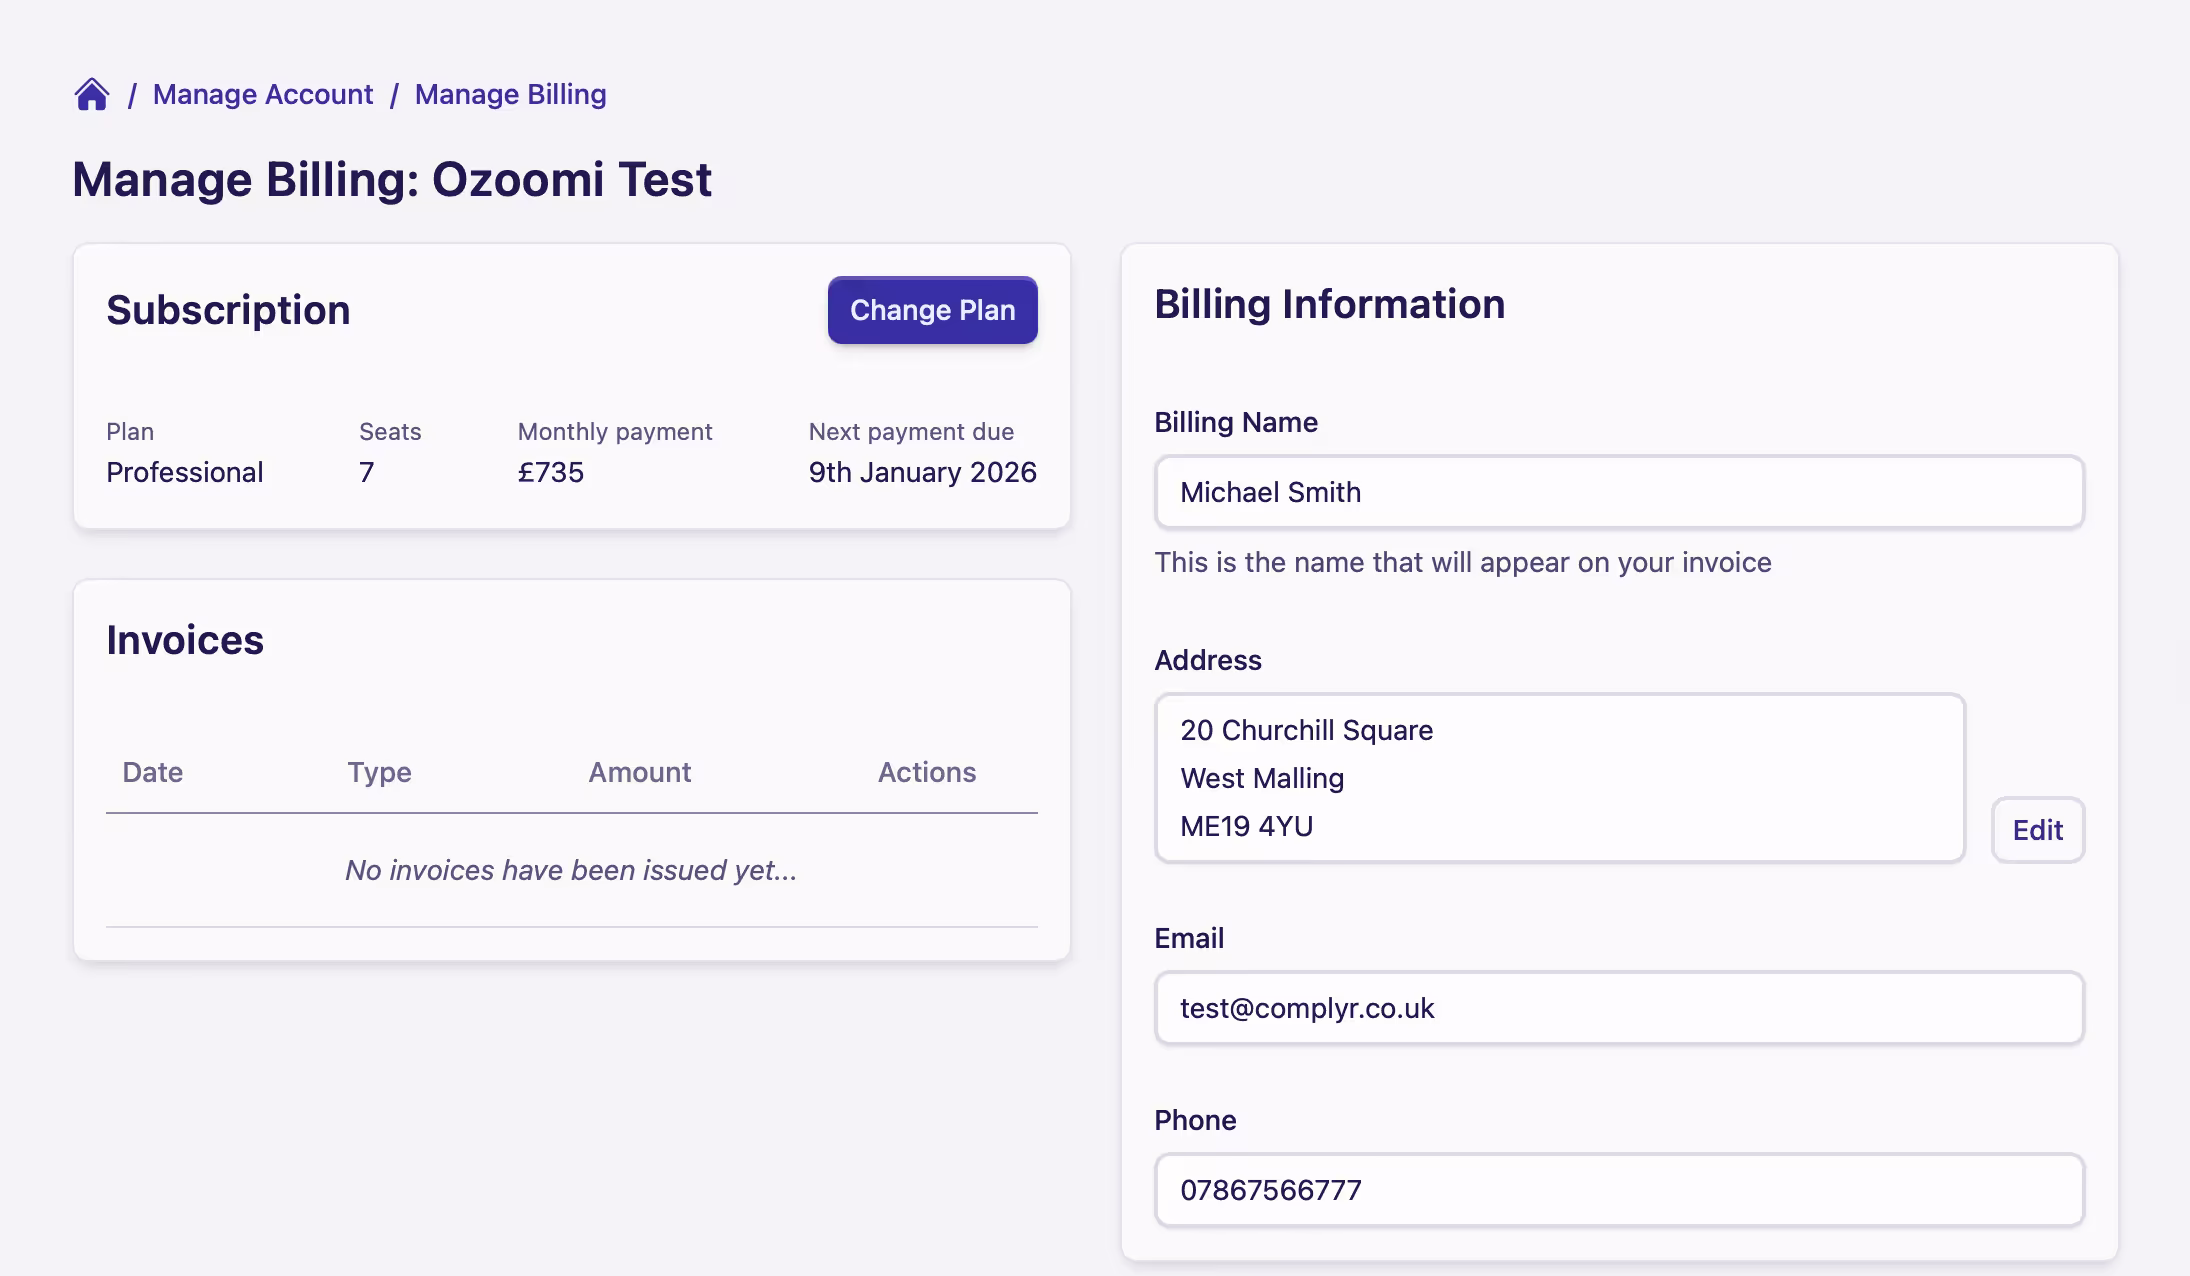Image resolution: width=2190 pixels, height=1276 pixels.
Task: Click the Billing Information heading
Action: [1330, 303]
